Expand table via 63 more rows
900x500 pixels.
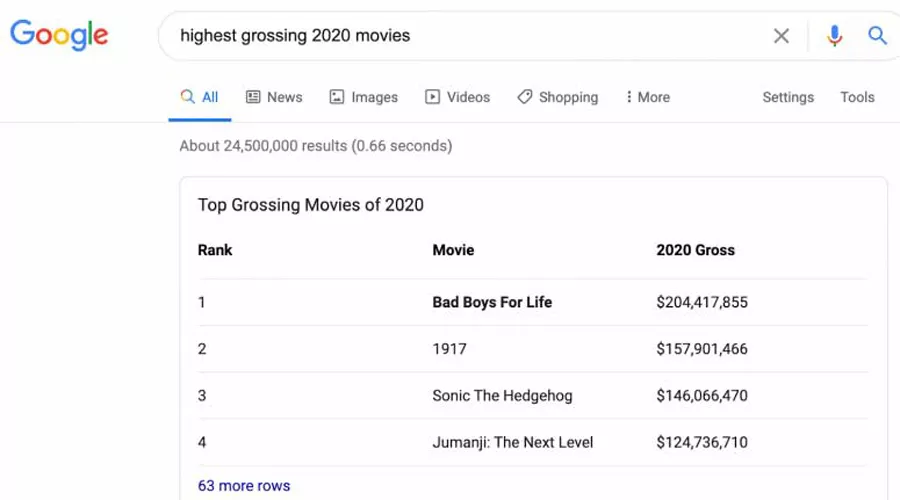click(244, 485)
